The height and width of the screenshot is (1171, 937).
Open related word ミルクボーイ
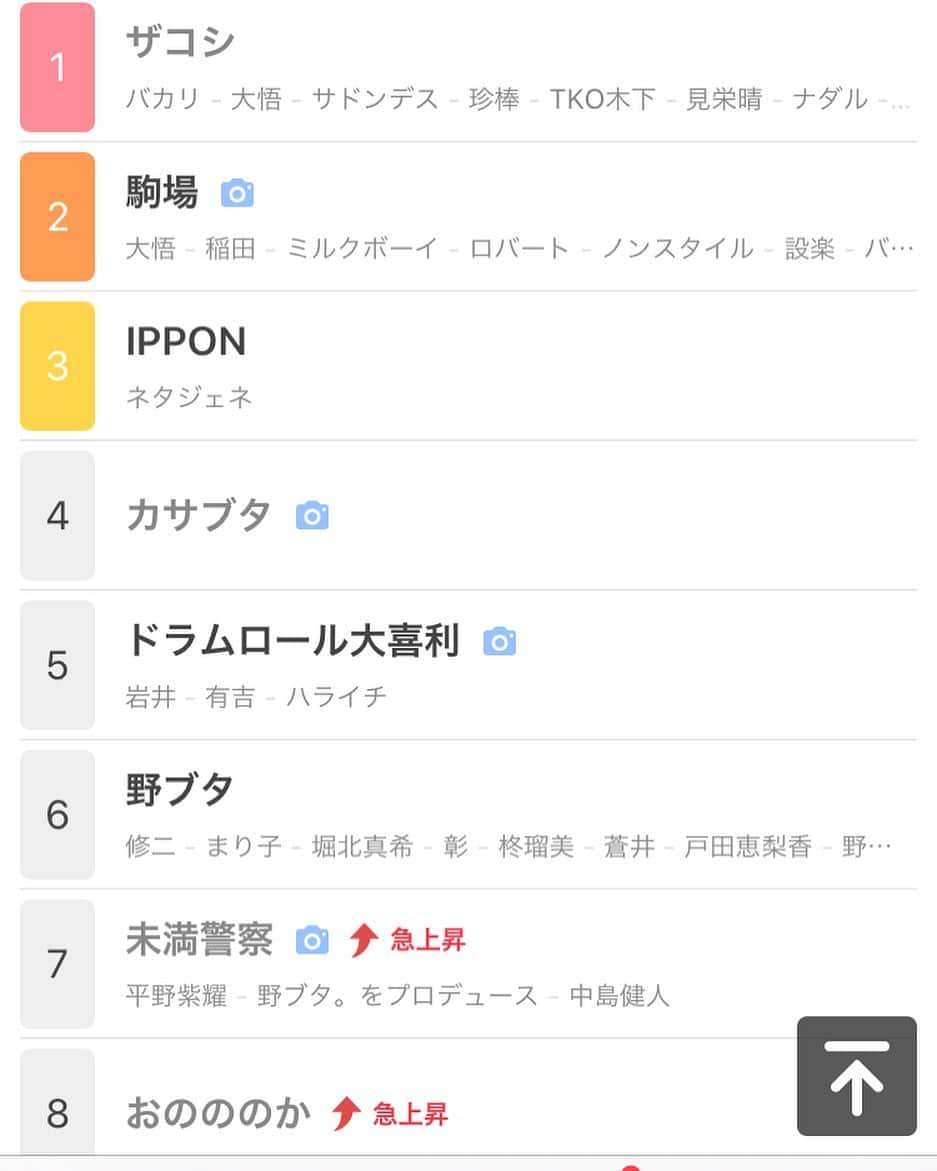[x=363, y=248]
